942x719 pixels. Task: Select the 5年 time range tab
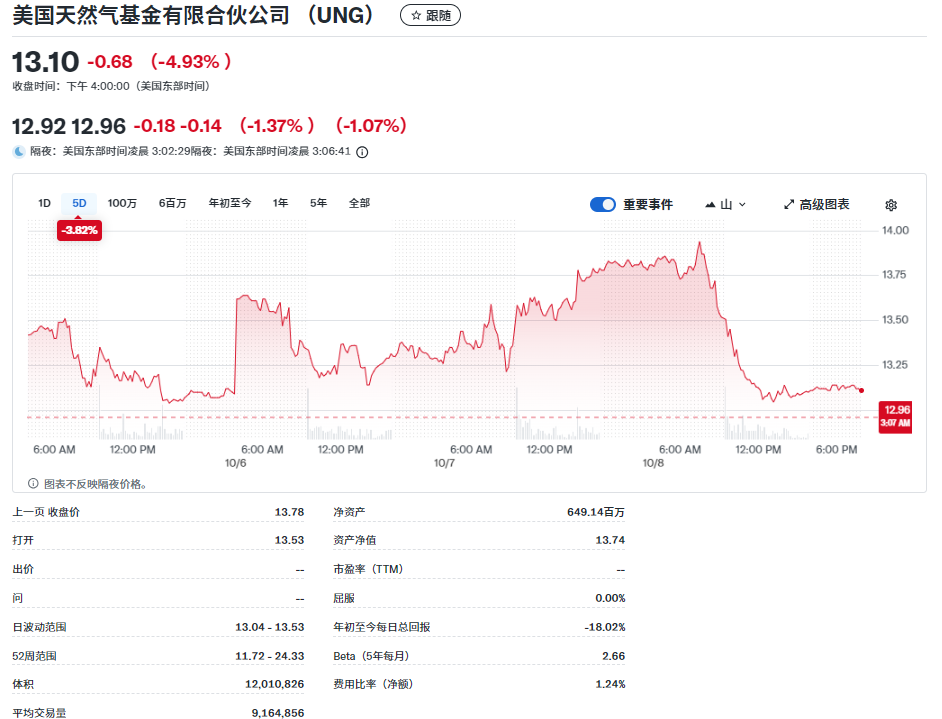tap(318, 203)
